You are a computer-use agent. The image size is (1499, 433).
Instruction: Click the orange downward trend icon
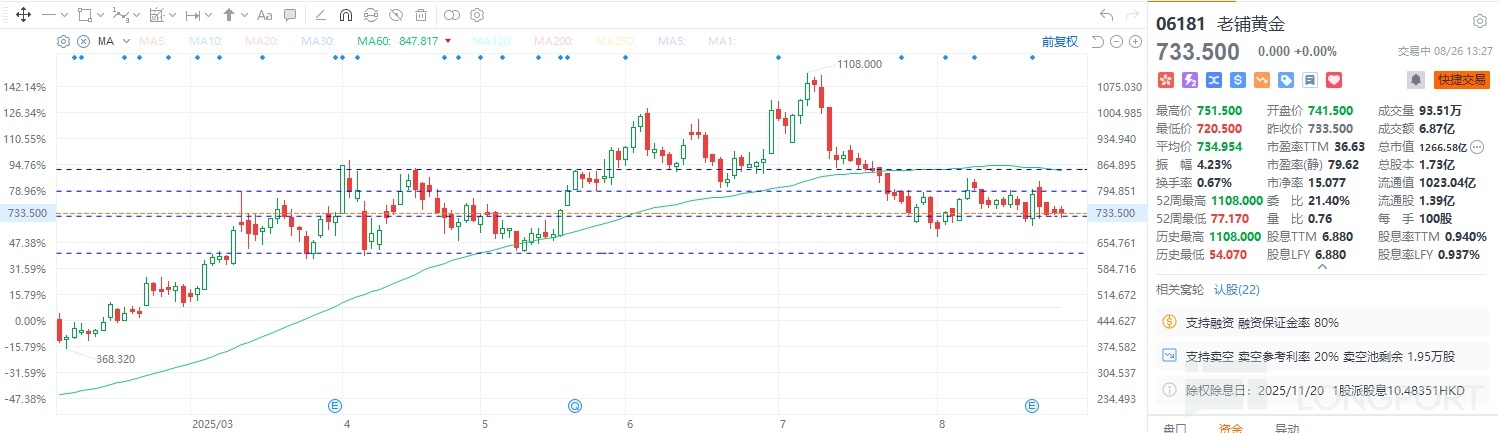(x=1262, y=80)
